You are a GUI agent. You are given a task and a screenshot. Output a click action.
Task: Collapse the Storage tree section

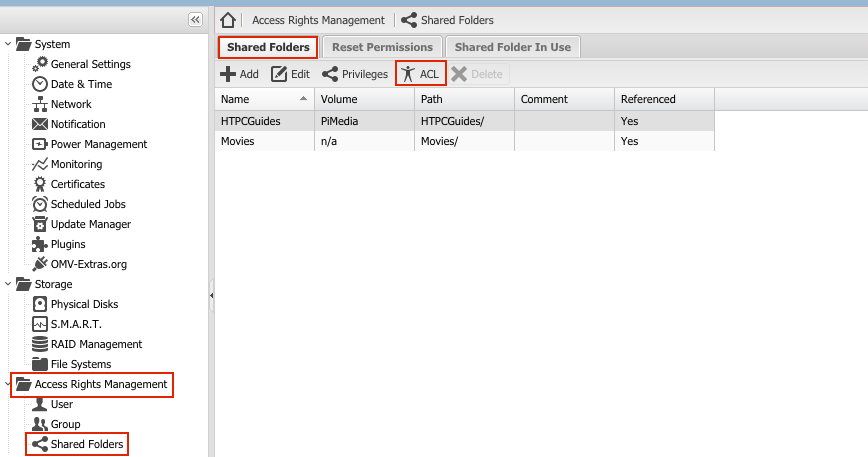point(8,284)
